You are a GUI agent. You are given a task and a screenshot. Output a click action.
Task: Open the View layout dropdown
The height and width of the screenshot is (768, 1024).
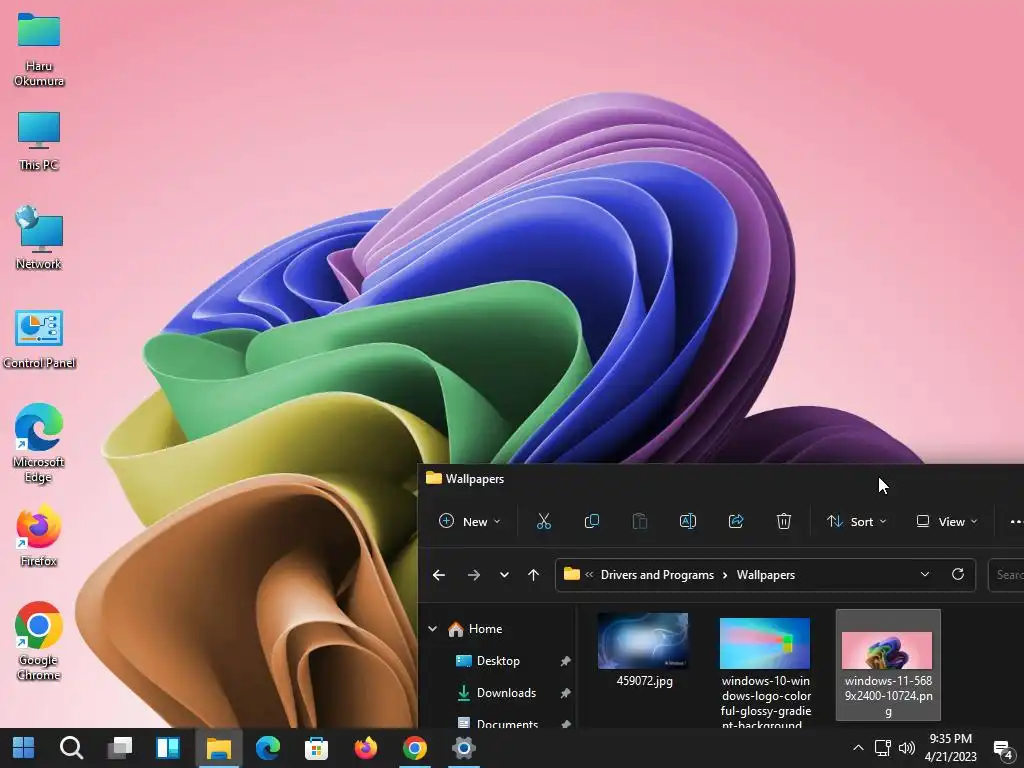[x=947, y=521]
